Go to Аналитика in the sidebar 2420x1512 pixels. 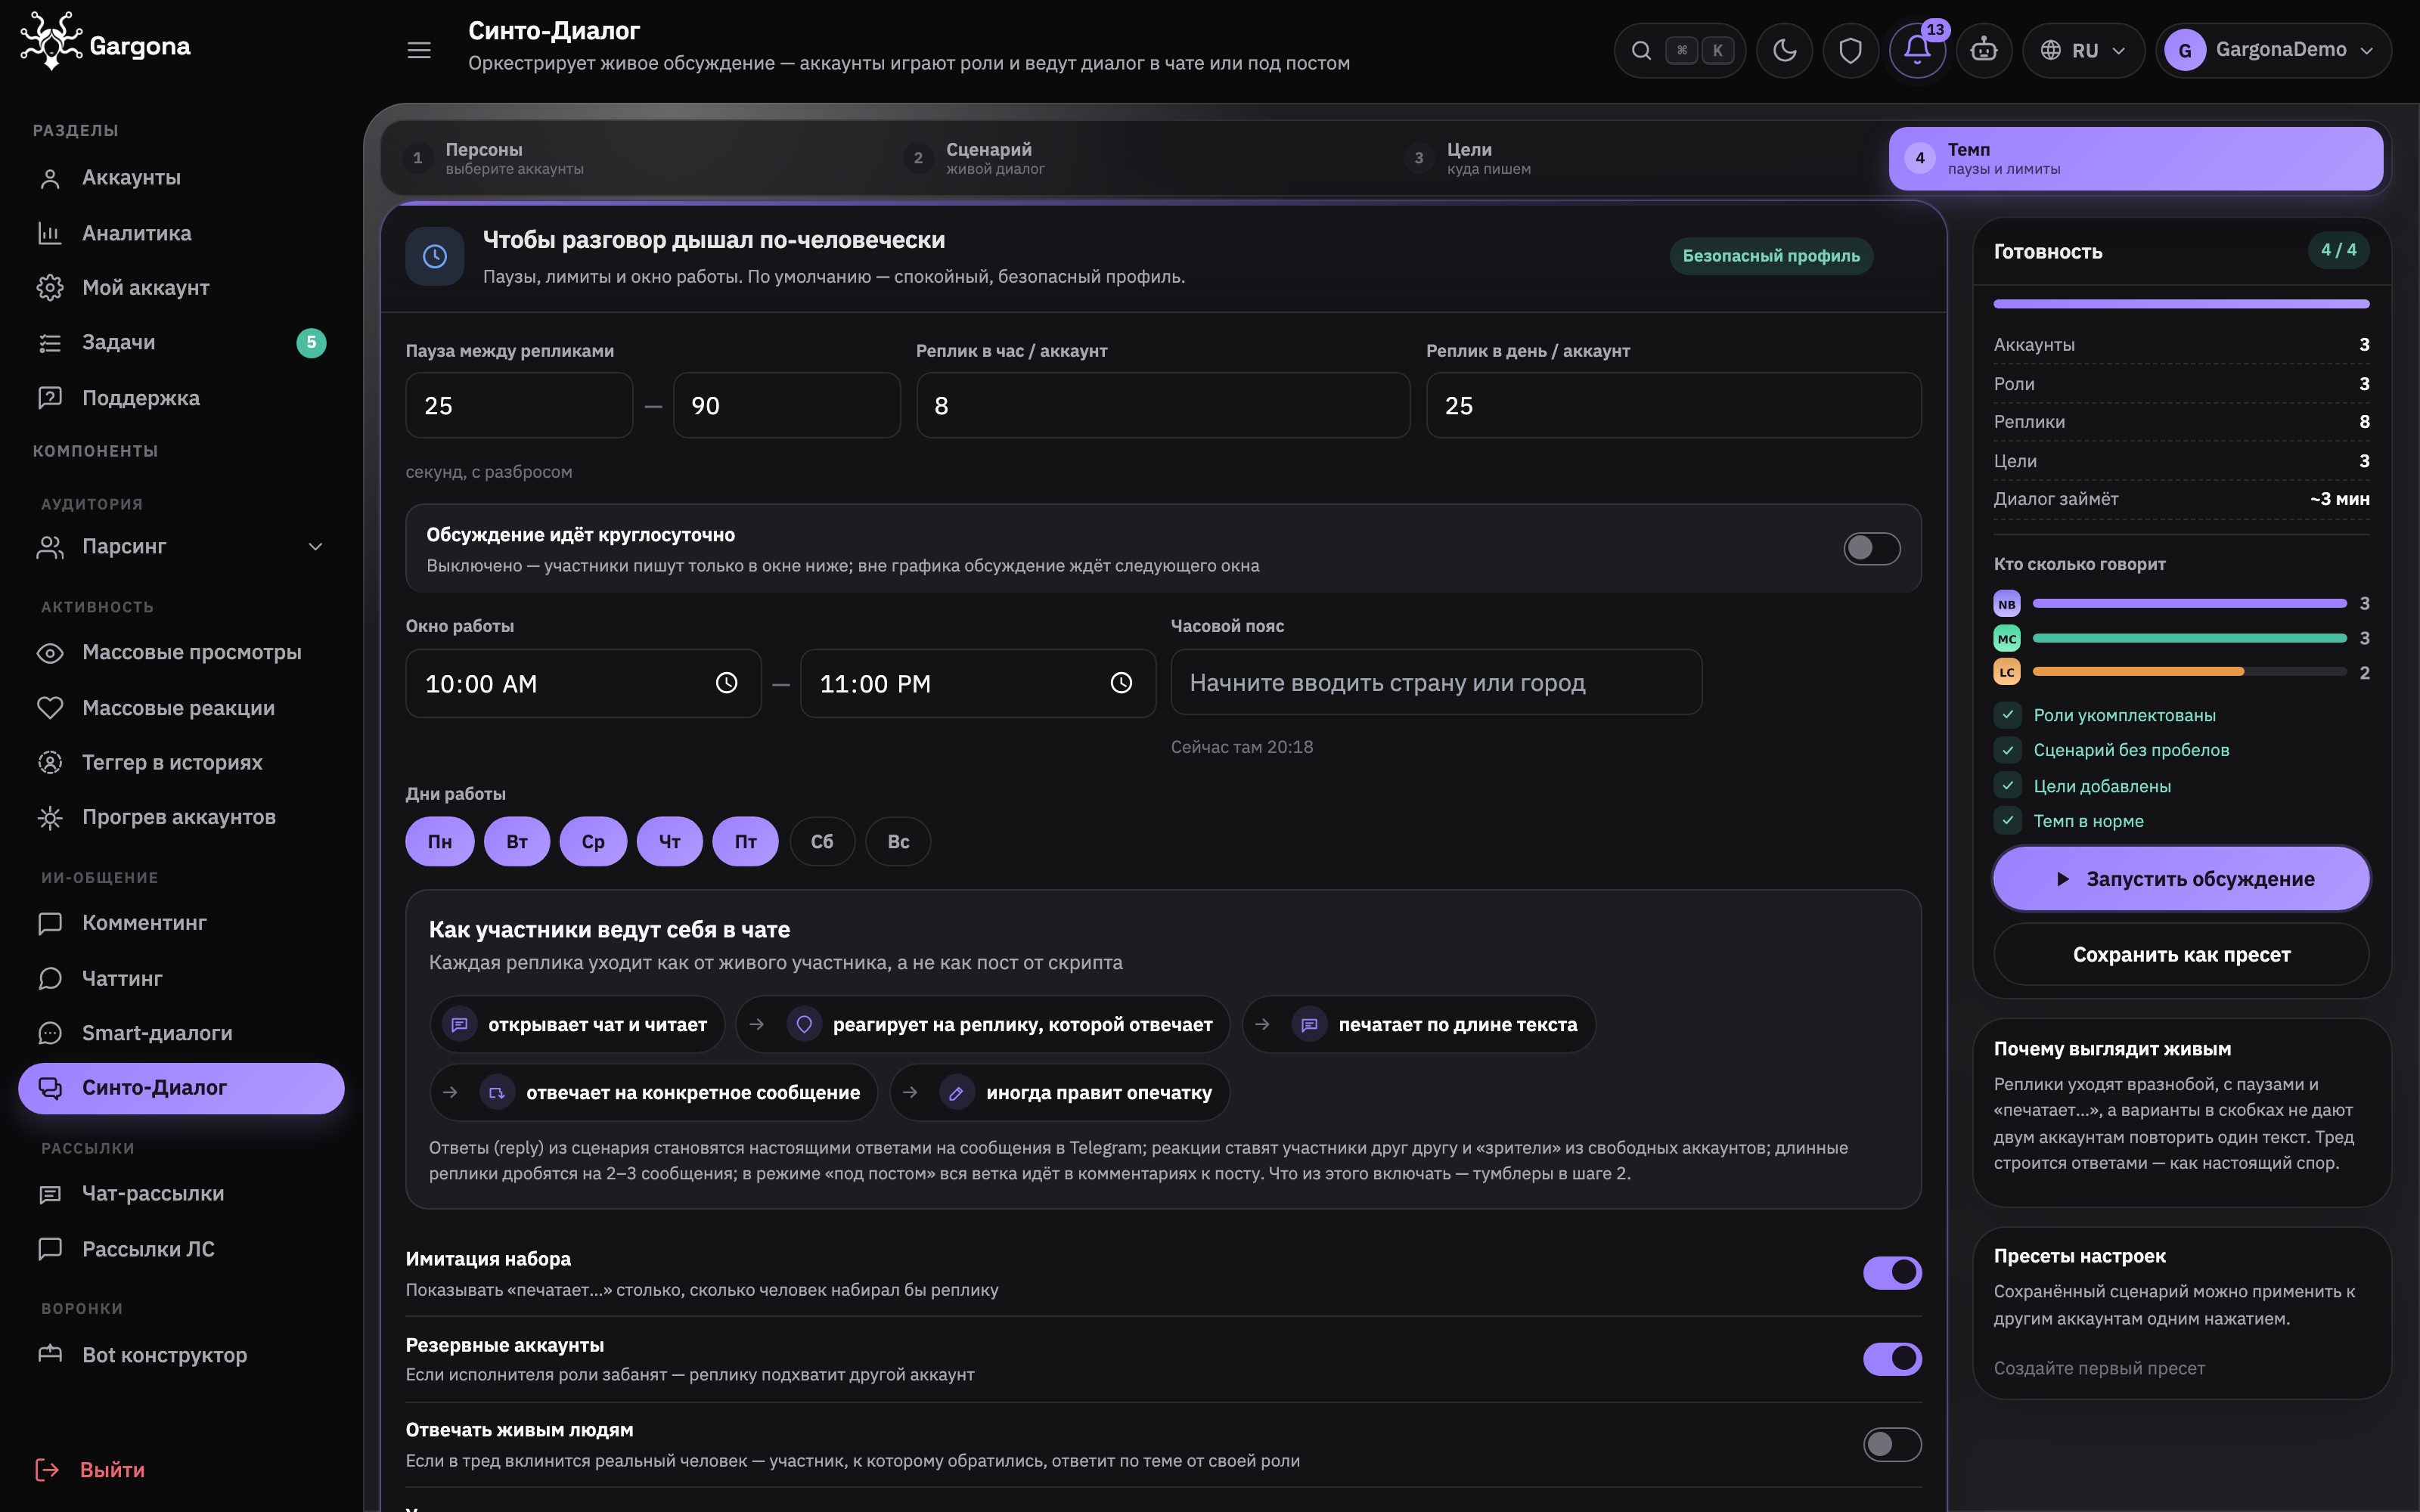coord(181,233)
